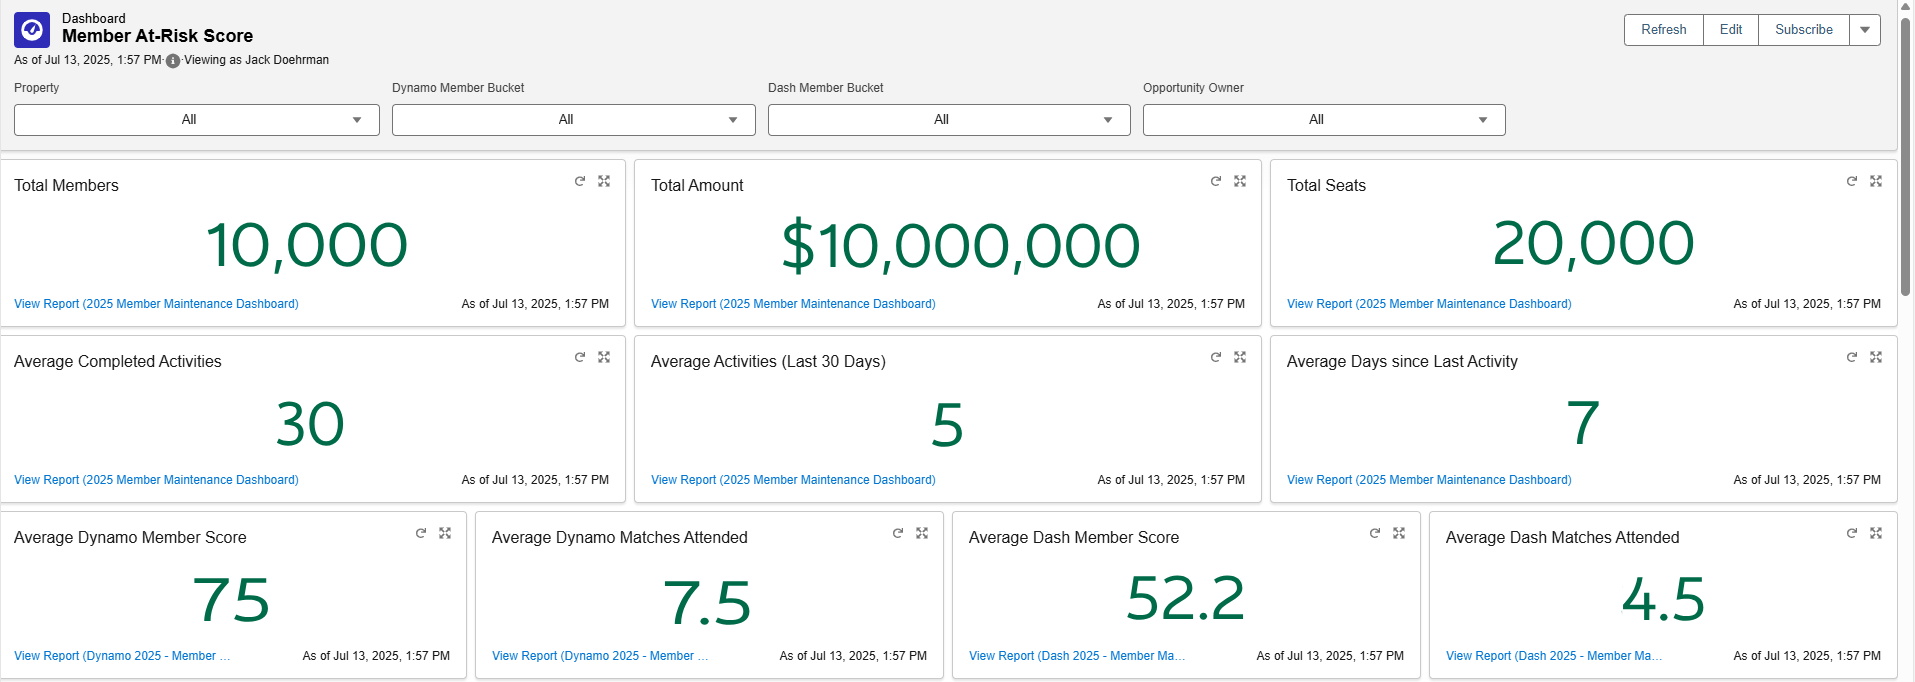Refresh Average Dynamo Matches Attended widget
This screenshot has height=682, width=1915.
point(898,533)
